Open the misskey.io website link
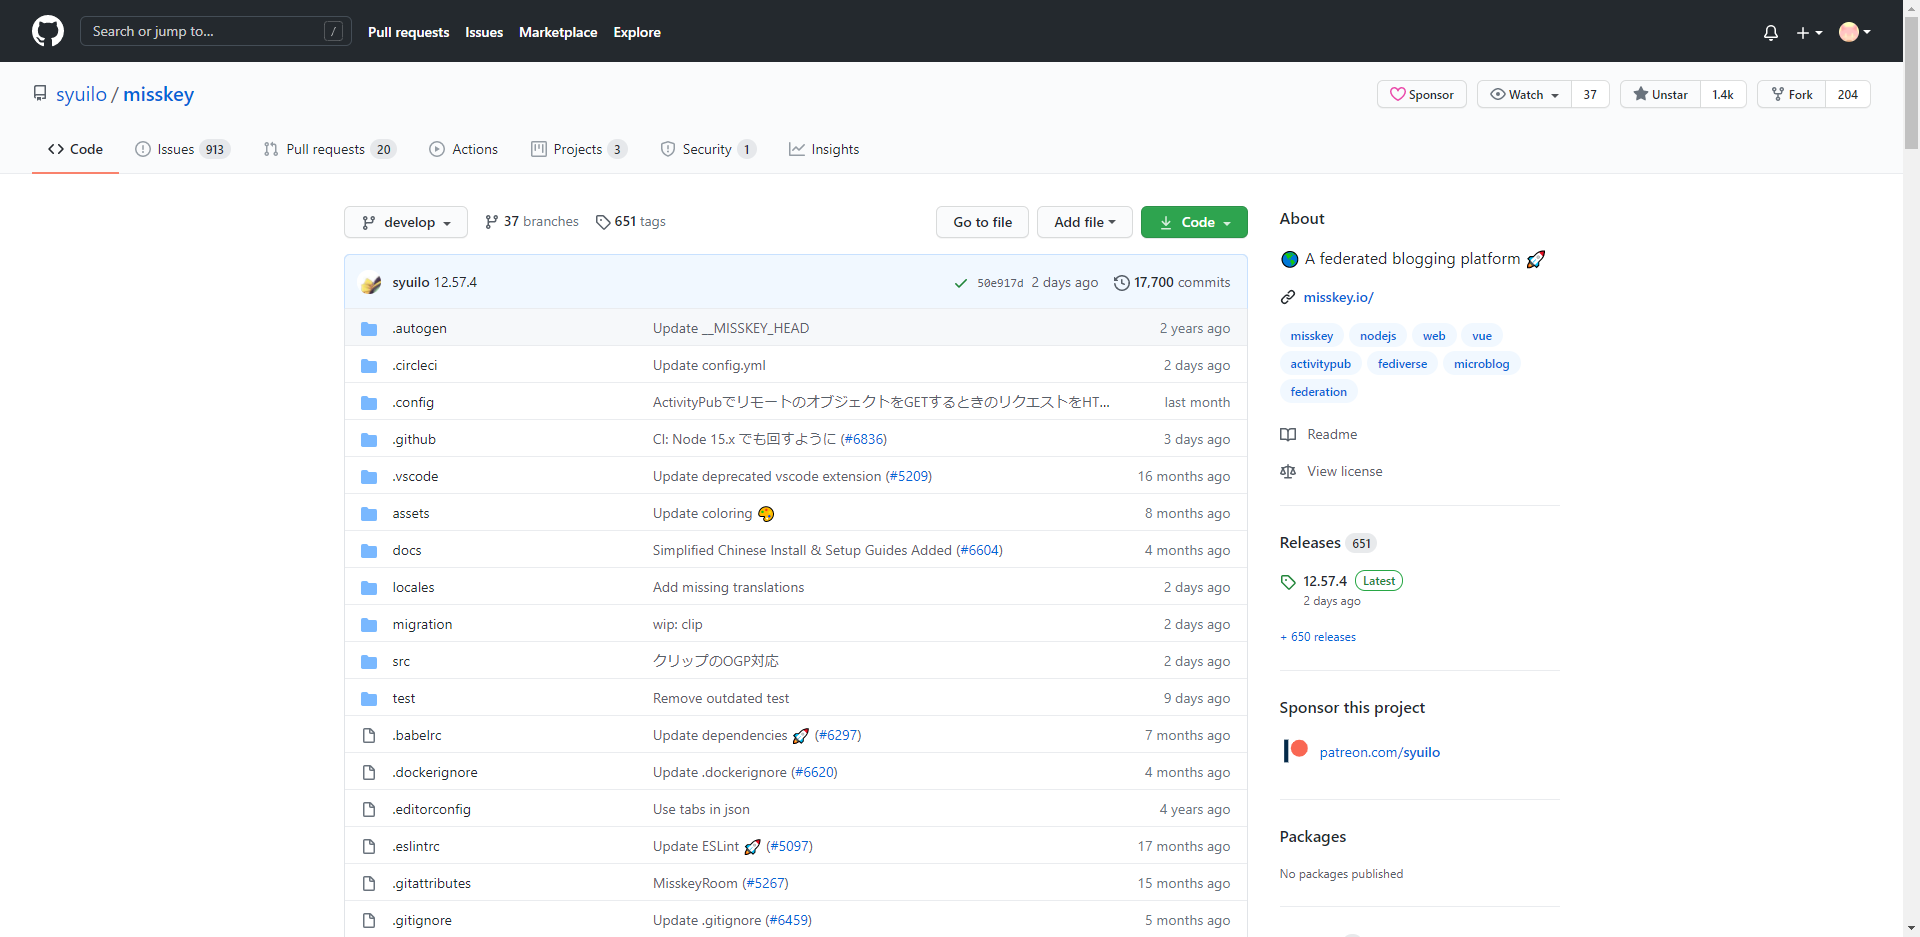This screenshot has height=937, width=1920. click(1338, 297)
